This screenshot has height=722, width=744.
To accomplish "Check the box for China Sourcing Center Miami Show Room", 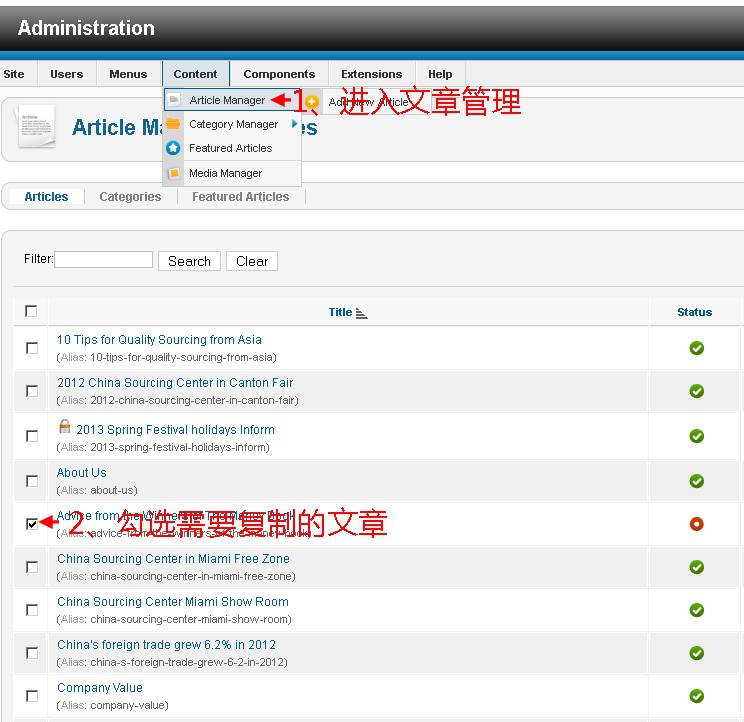I will (32, 610).
